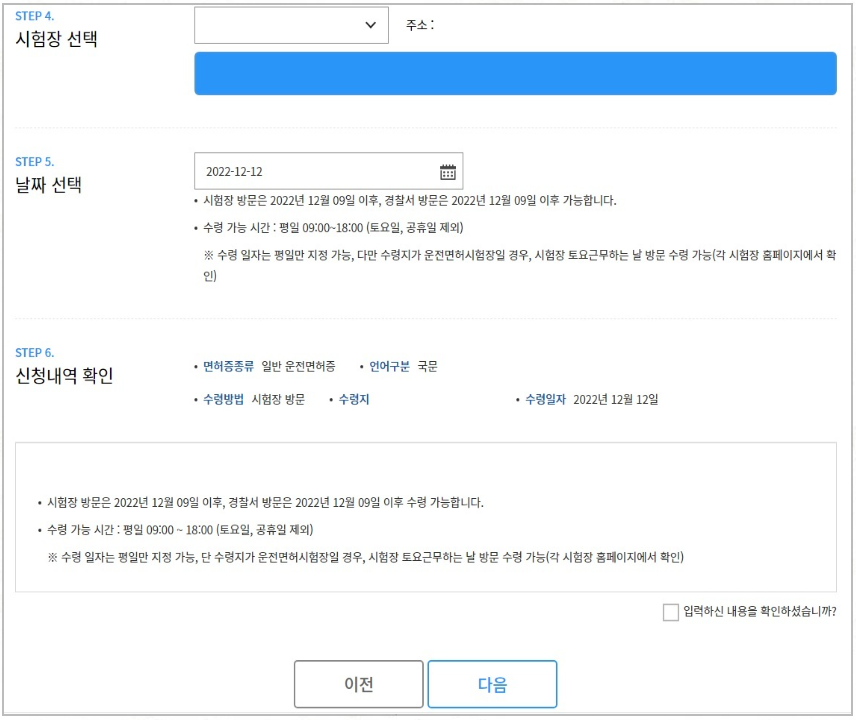Viewport: 856px width, 720px height.
Task: Click the 2022년 12월 12일 receipt date value
Action: 616,400
